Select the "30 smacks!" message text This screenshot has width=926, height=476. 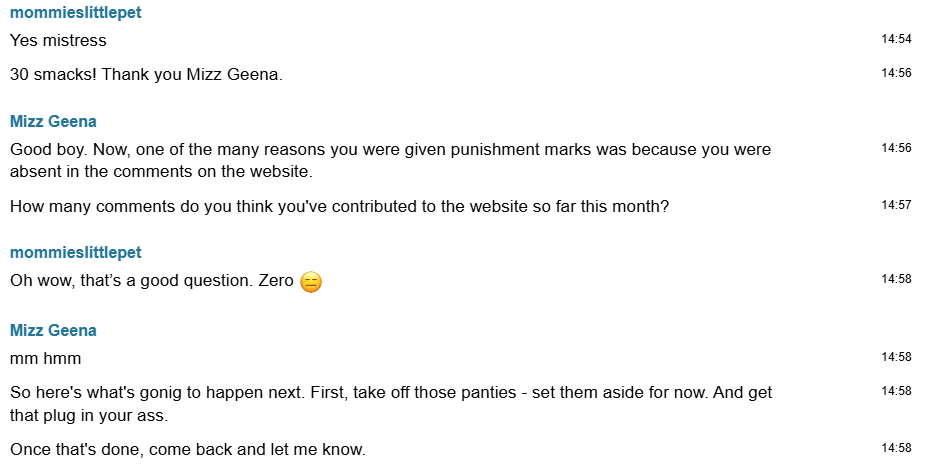tap(146, 75)
